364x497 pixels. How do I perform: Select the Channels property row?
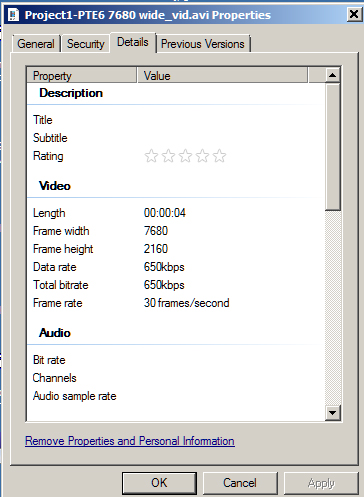176,378
